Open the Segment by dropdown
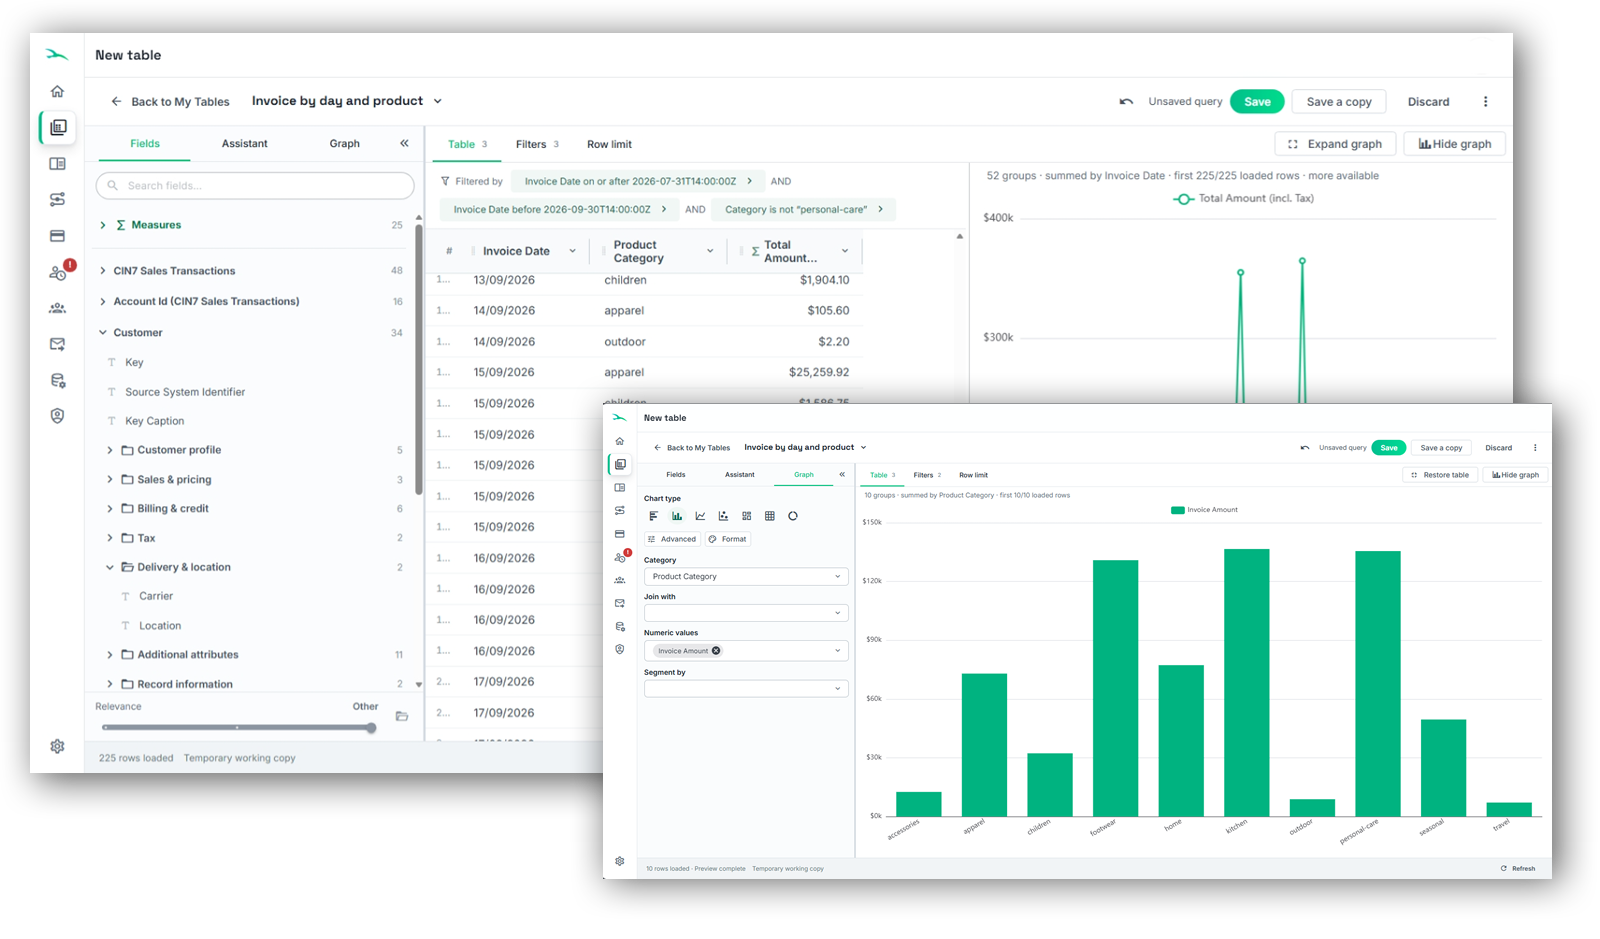This screenshot has height=939, width=1600. 746,688
